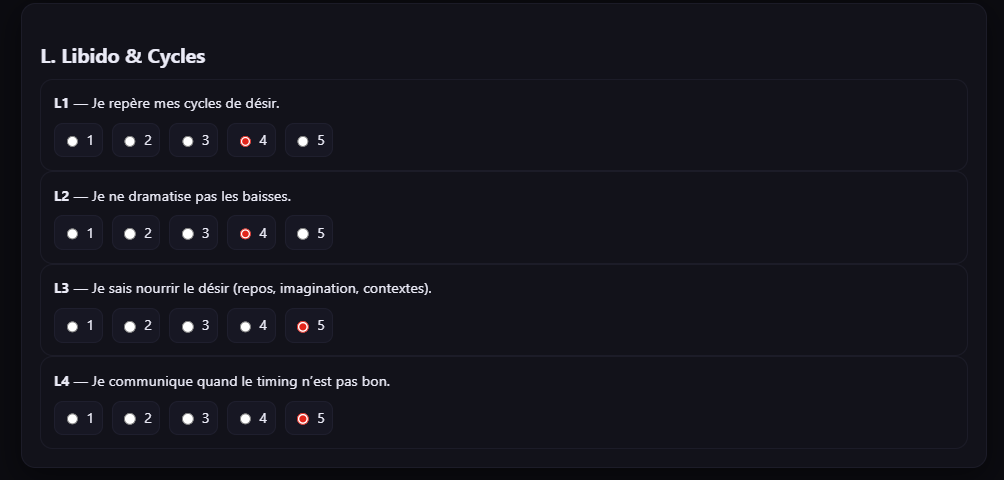This screenshot has width=1004, height=480.
Task: Set L3 rating to 4
Action: pyautogui.click(x=246, y=326)
